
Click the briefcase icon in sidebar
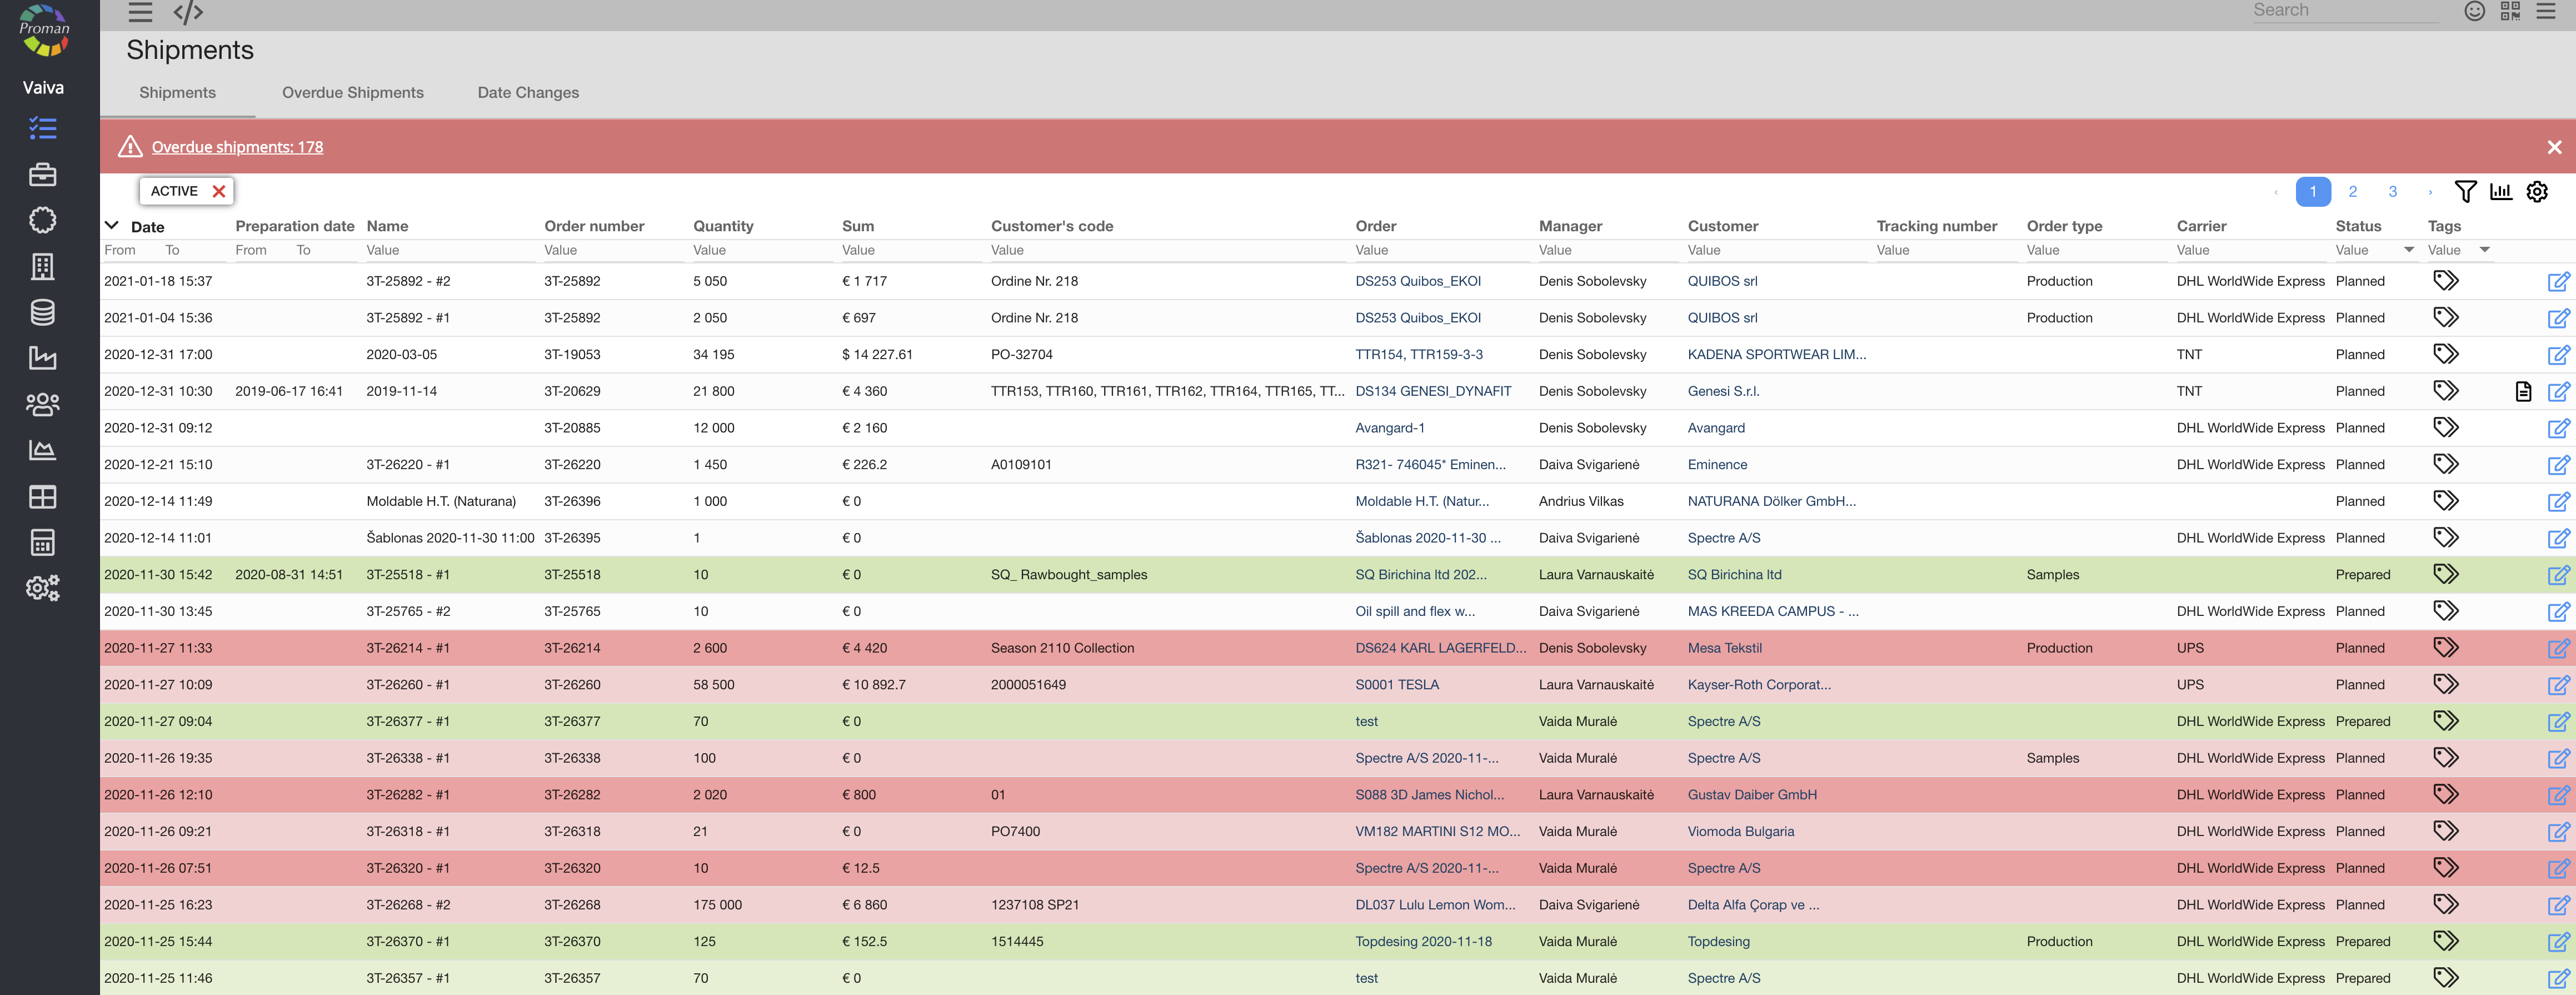point(42,175)
